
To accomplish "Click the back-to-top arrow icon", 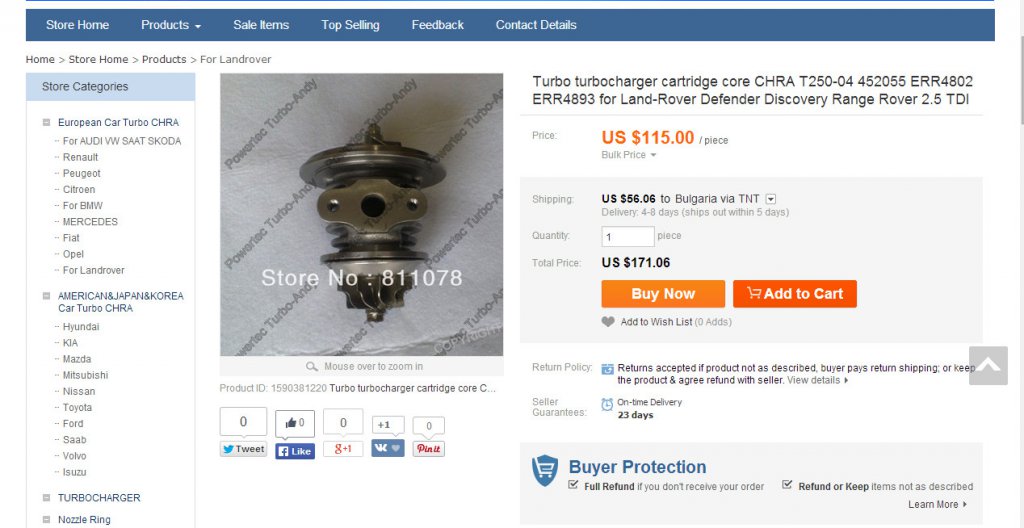I will point(988,365).
